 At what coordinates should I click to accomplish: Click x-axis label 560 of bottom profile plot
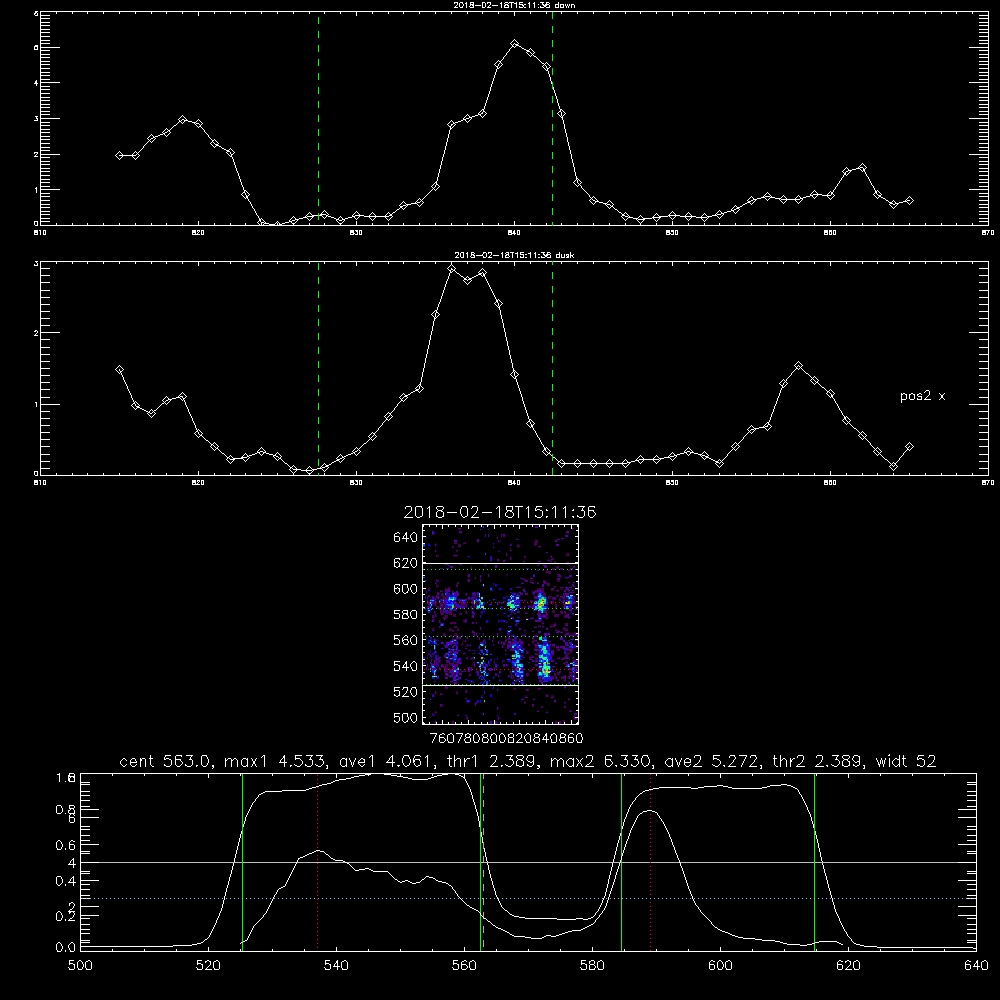[464, 966]
